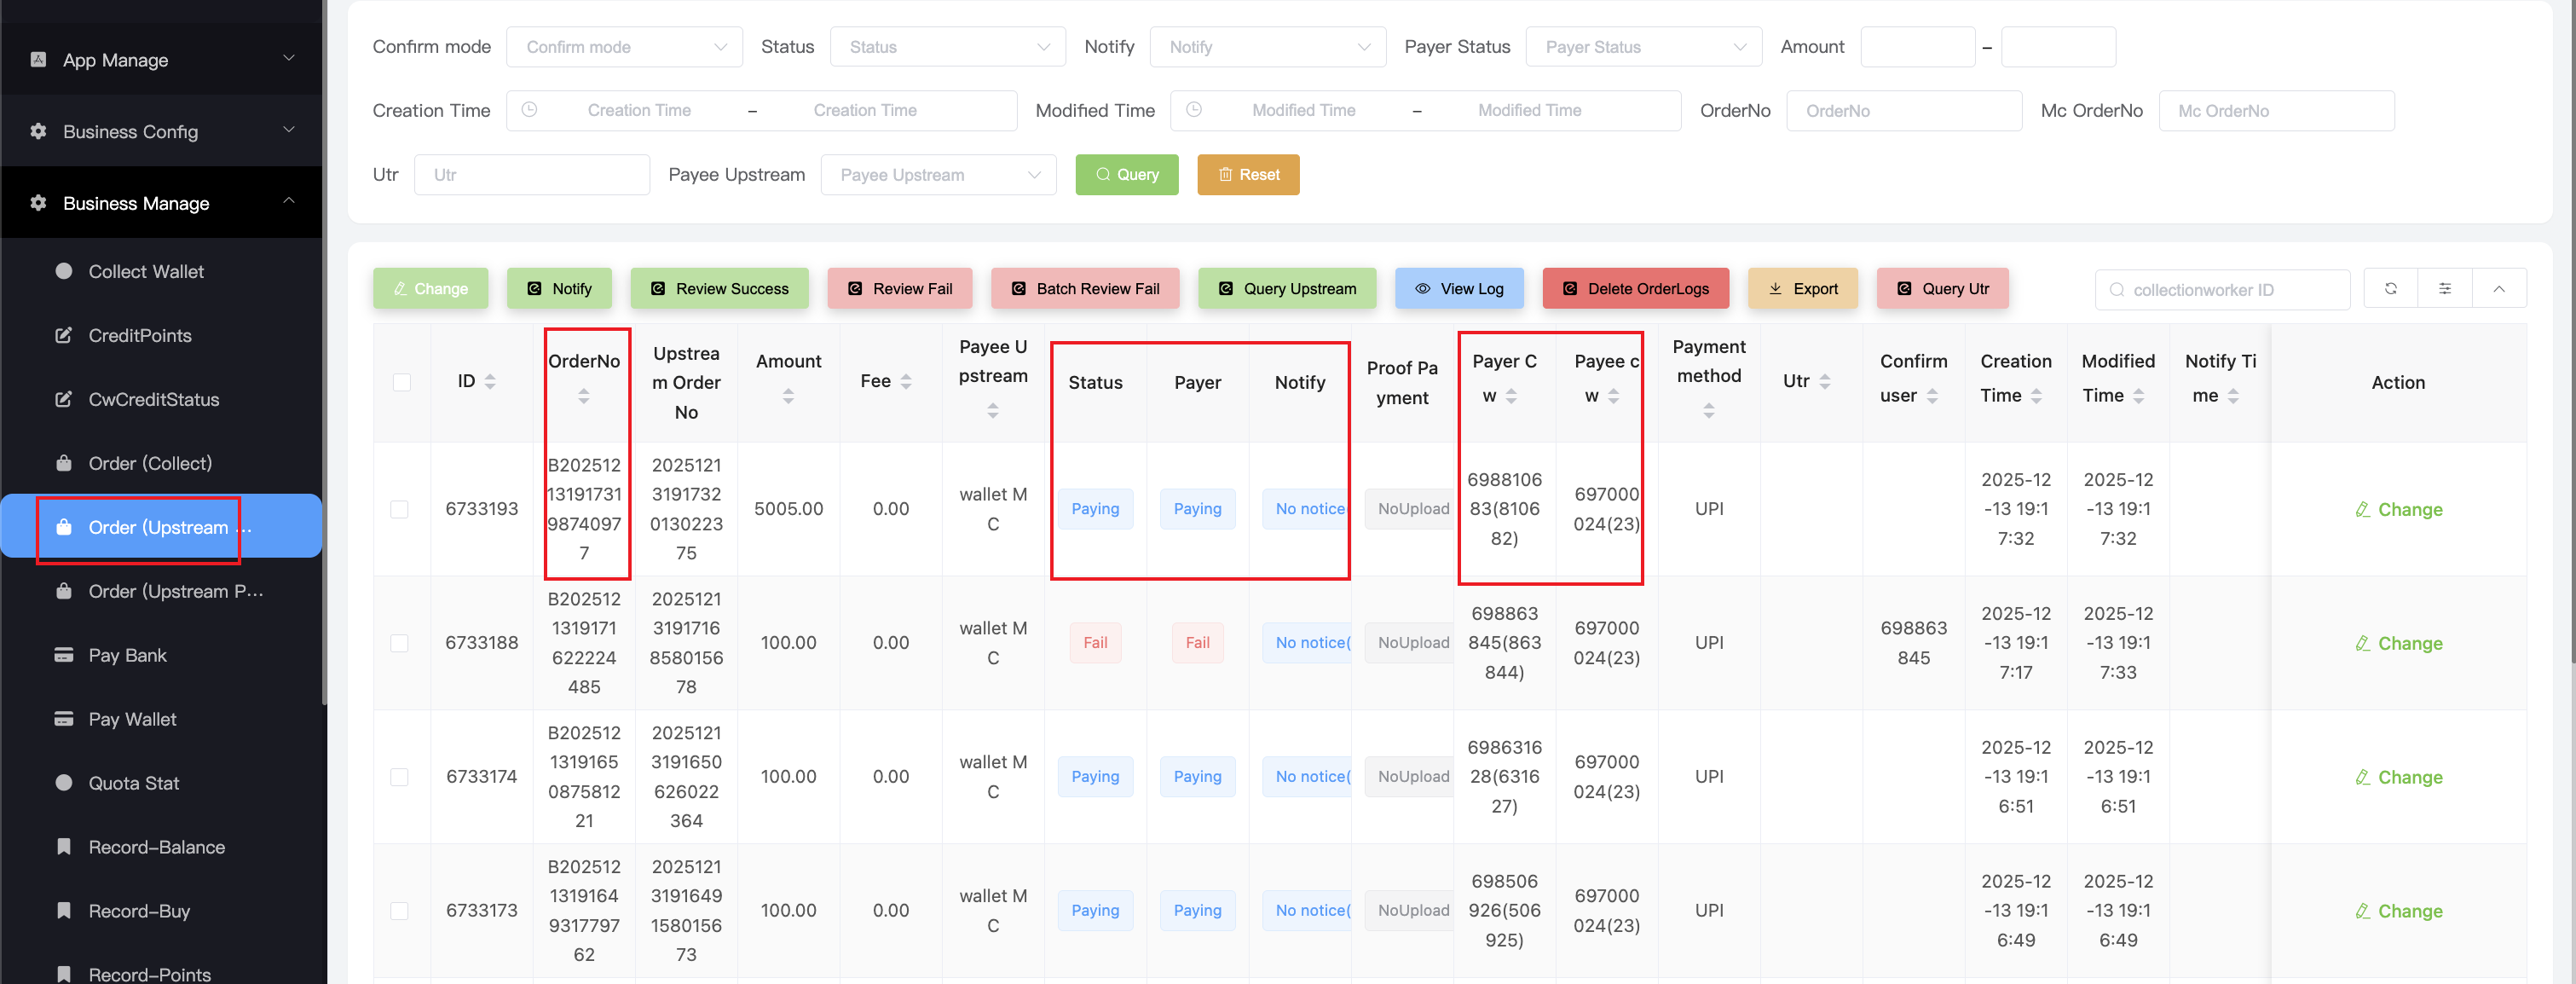The height and width of the screenshot is (984, 2576).
Task: Select checkbox for order 6733188
Action: 400,643
